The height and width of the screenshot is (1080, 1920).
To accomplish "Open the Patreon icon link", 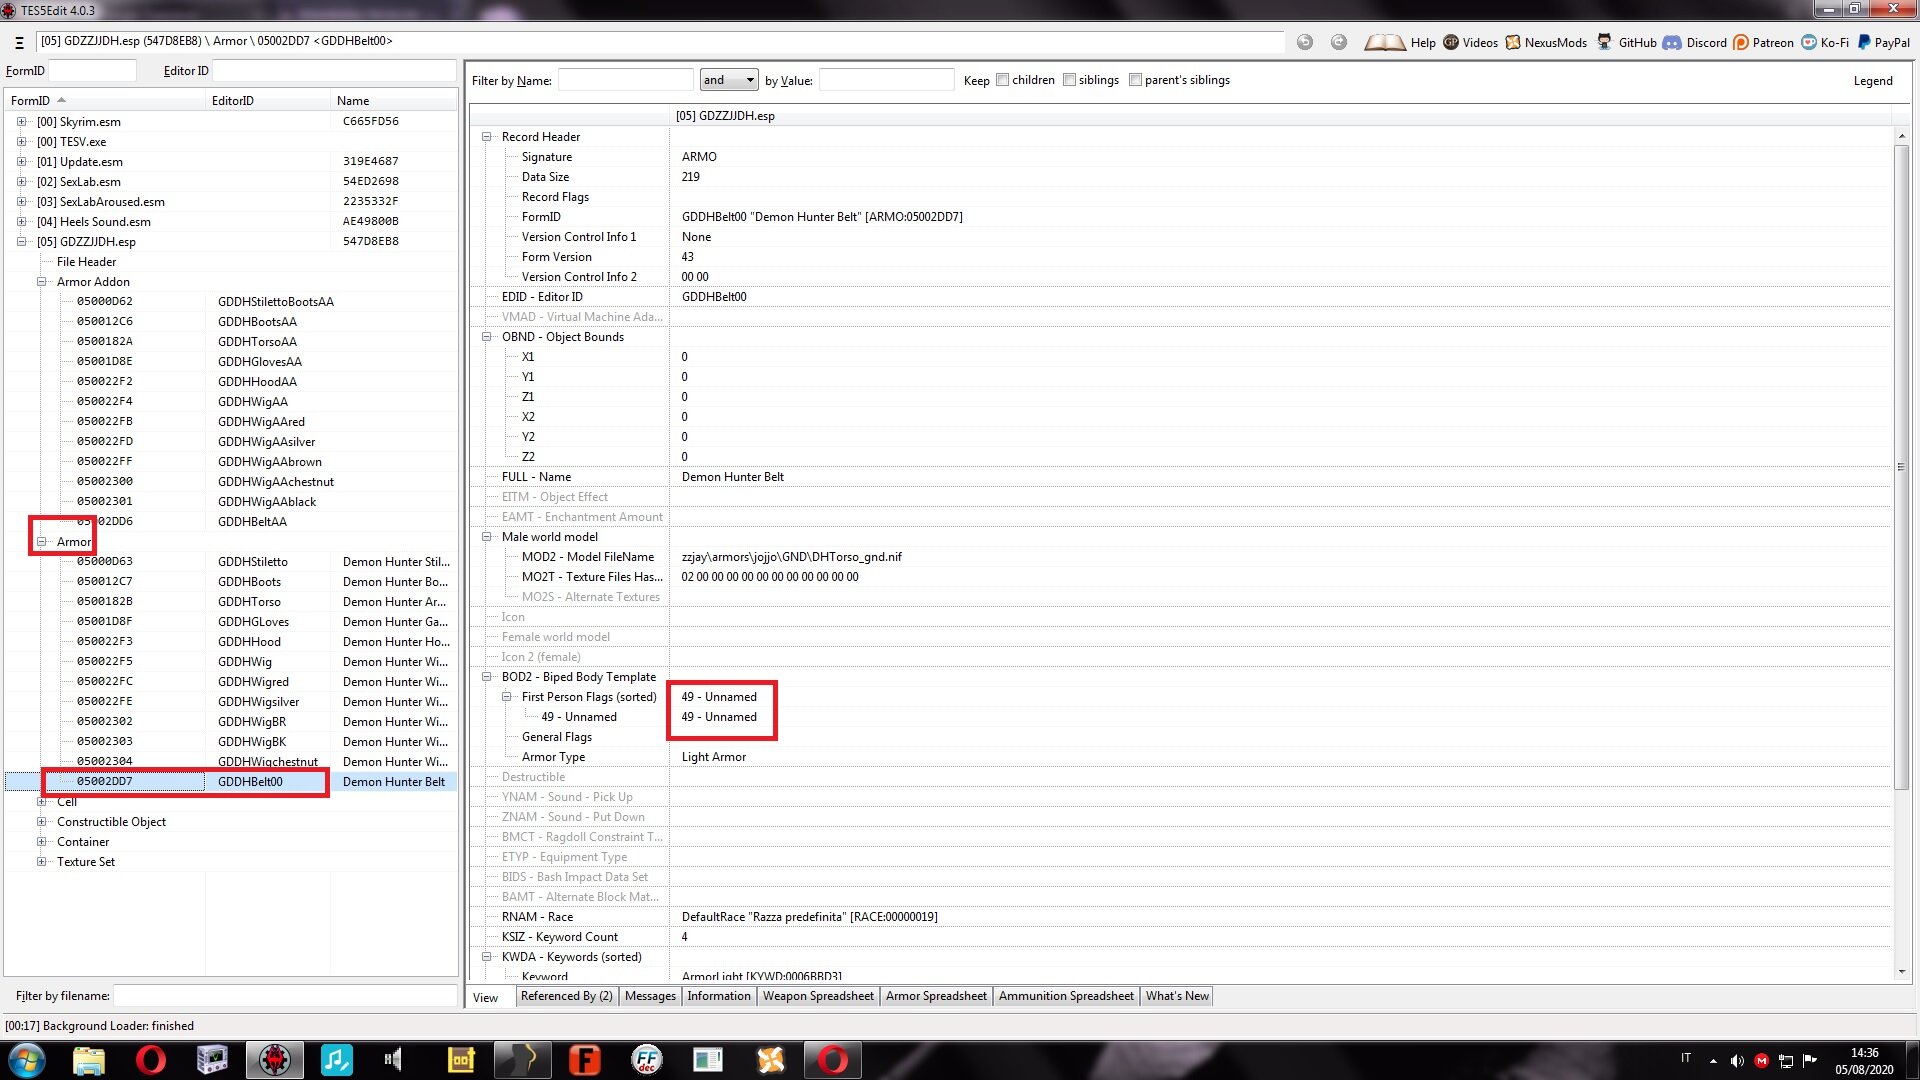I will pos(1741,42).
